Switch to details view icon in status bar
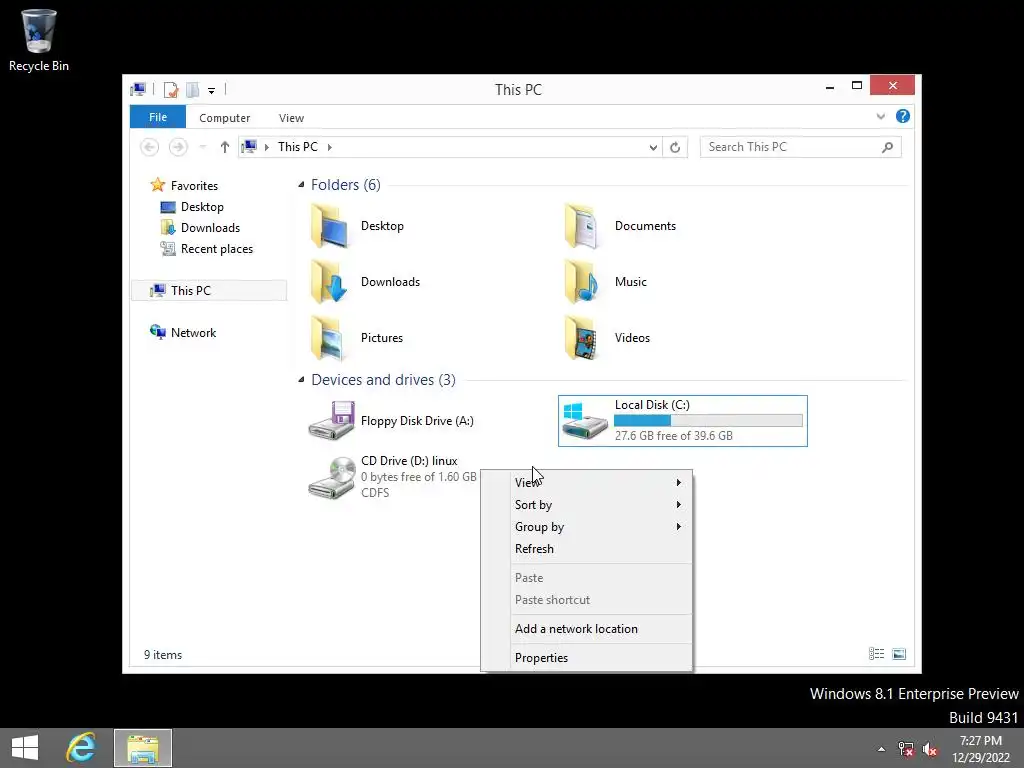The image size is (1024, 768). point(876,654)
